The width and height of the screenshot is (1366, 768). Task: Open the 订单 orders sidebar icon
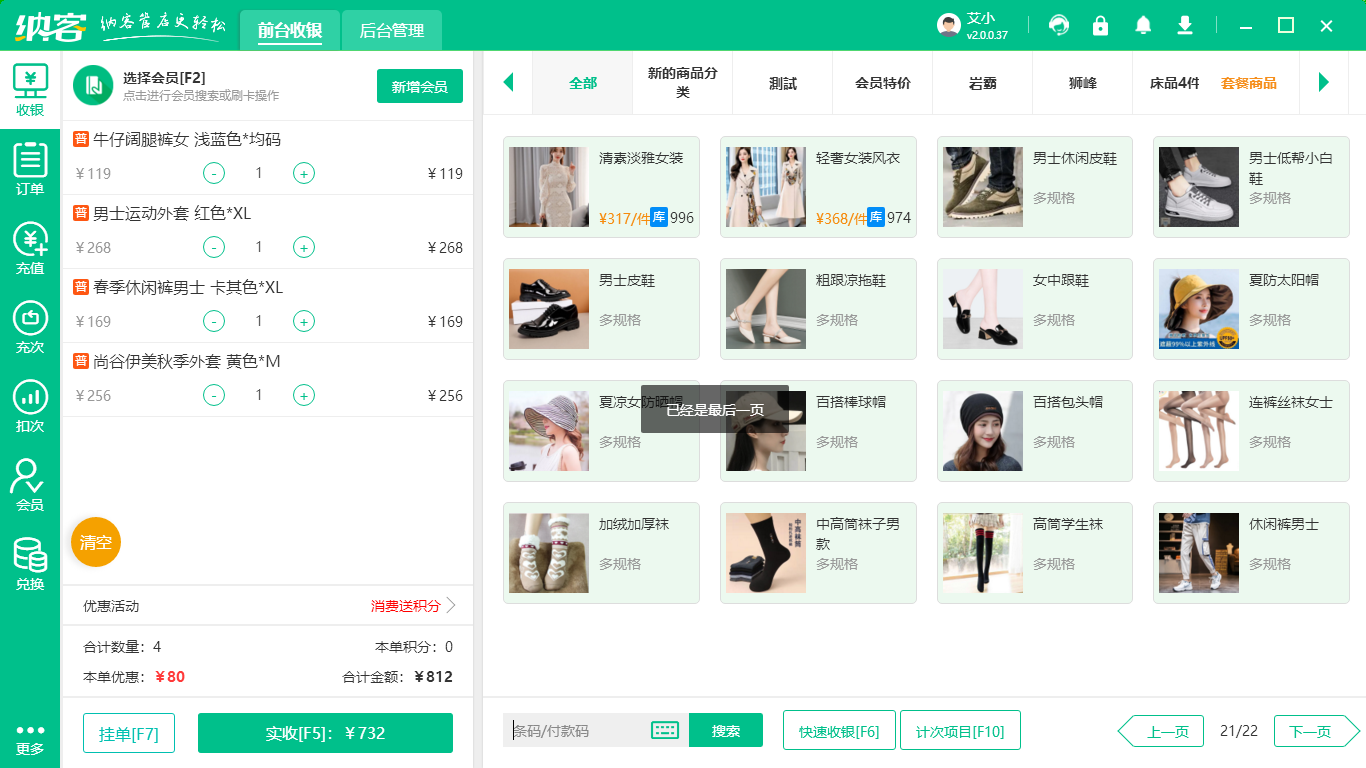click(x=30, y=169)
